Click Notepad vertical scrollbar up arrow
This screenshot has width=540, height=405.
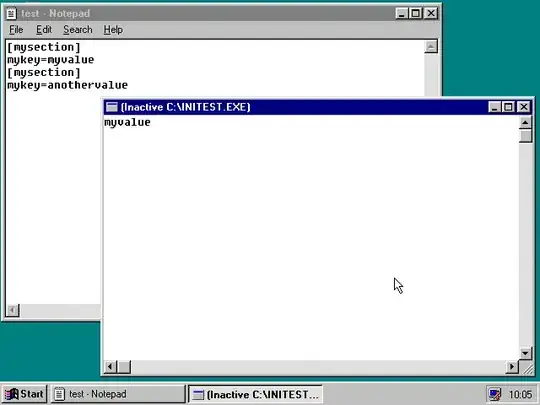(431, 47)
